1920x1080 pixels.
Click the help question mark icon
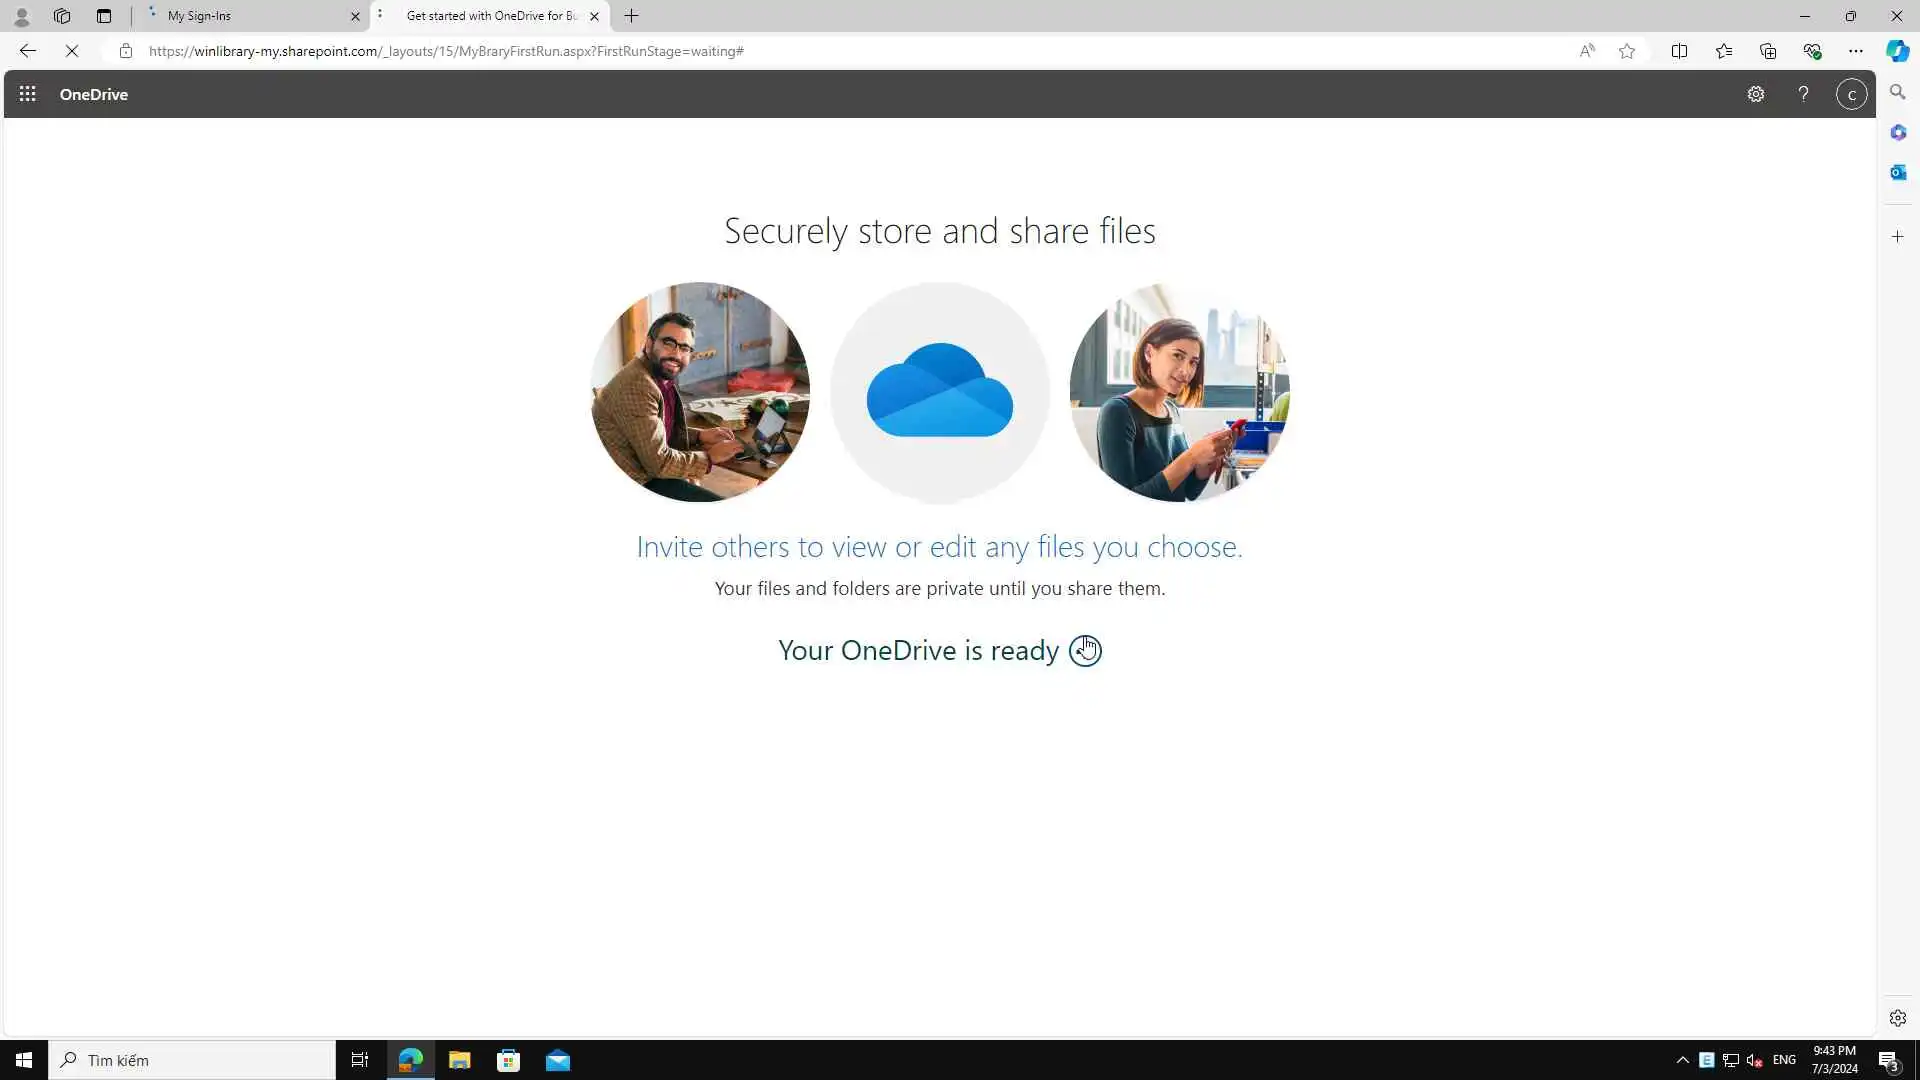[1804, 94]
